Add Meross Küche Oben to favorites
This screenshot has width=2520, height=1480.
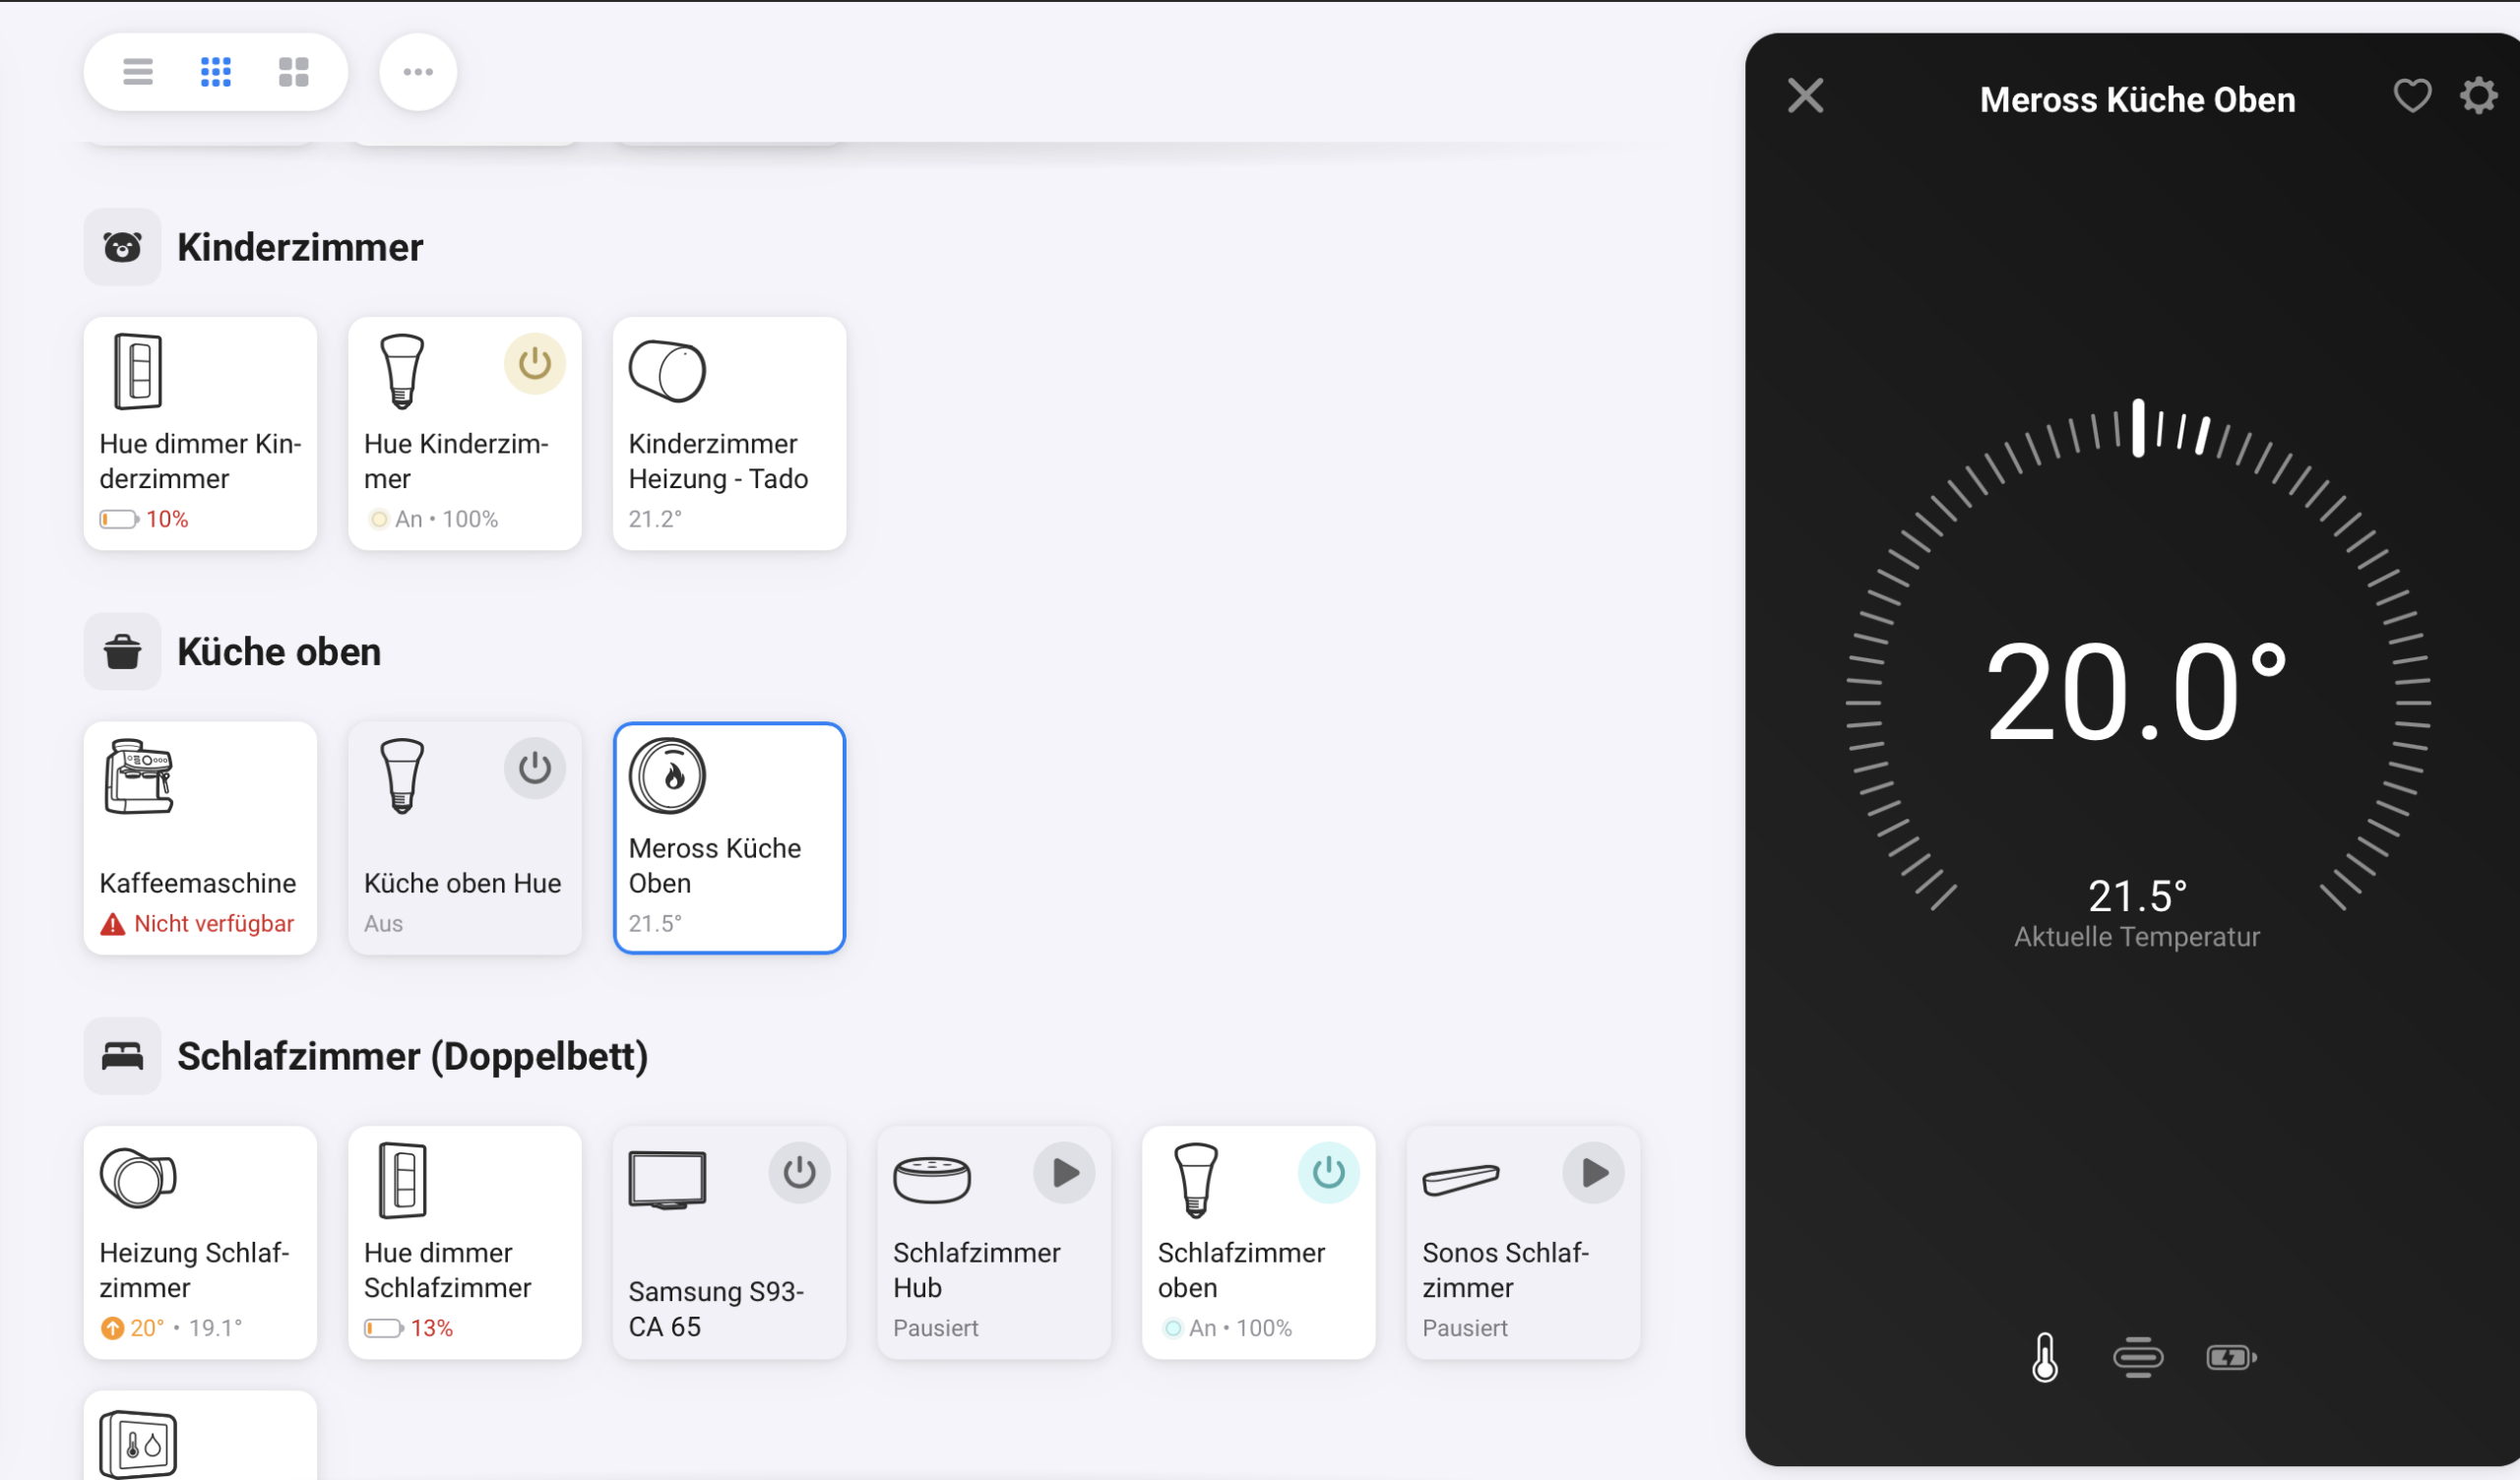[2412, 96]
